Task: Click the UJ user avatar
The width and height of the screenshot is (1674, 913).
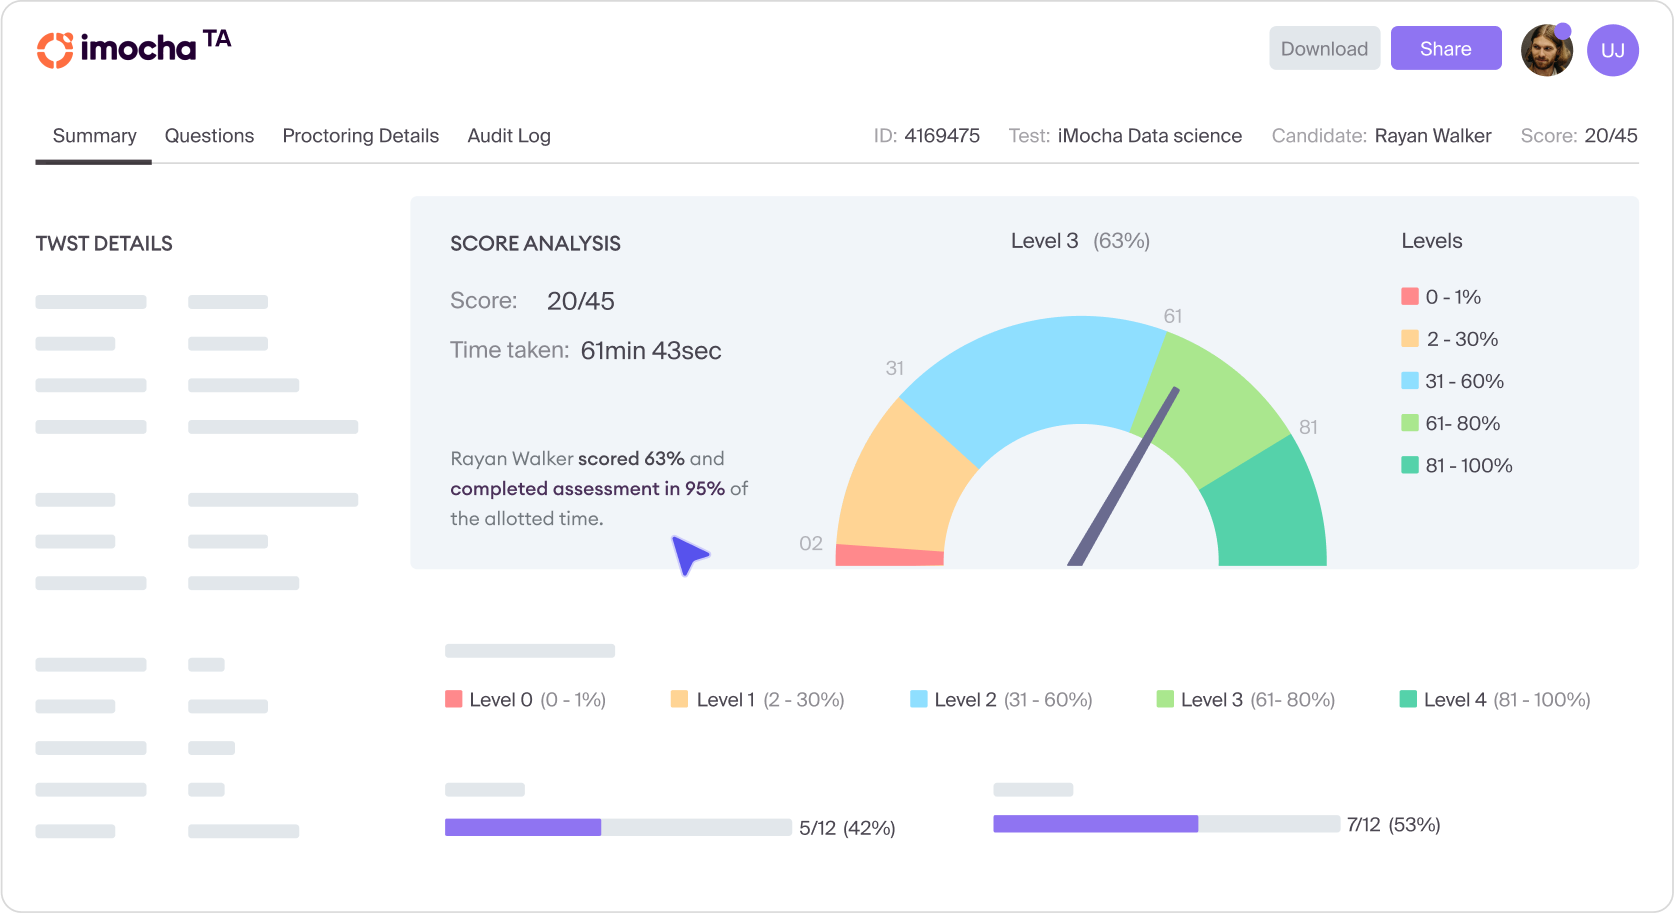Action: pos(1612,50)
